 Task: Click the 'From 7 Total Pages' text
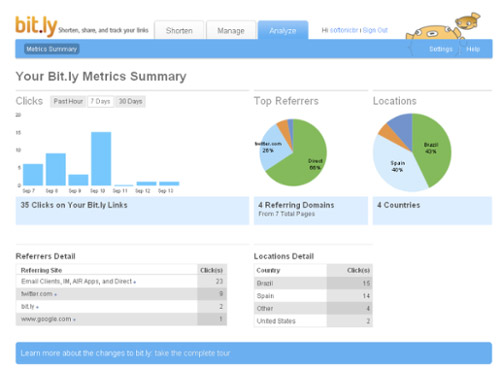click(287, 214)
